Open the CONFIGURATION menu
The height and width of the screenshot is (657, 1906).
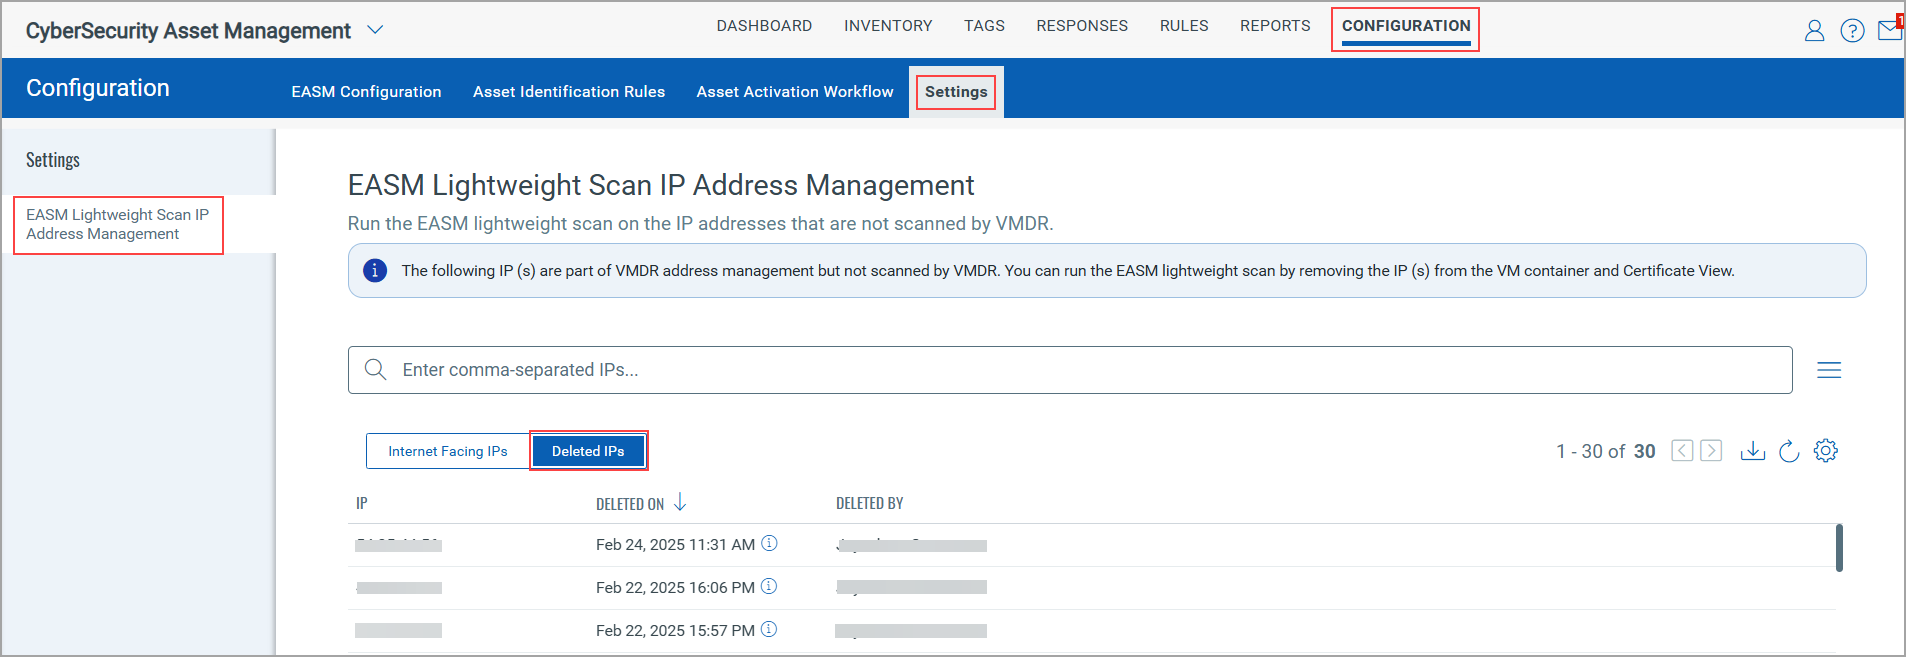point(1406,27)
